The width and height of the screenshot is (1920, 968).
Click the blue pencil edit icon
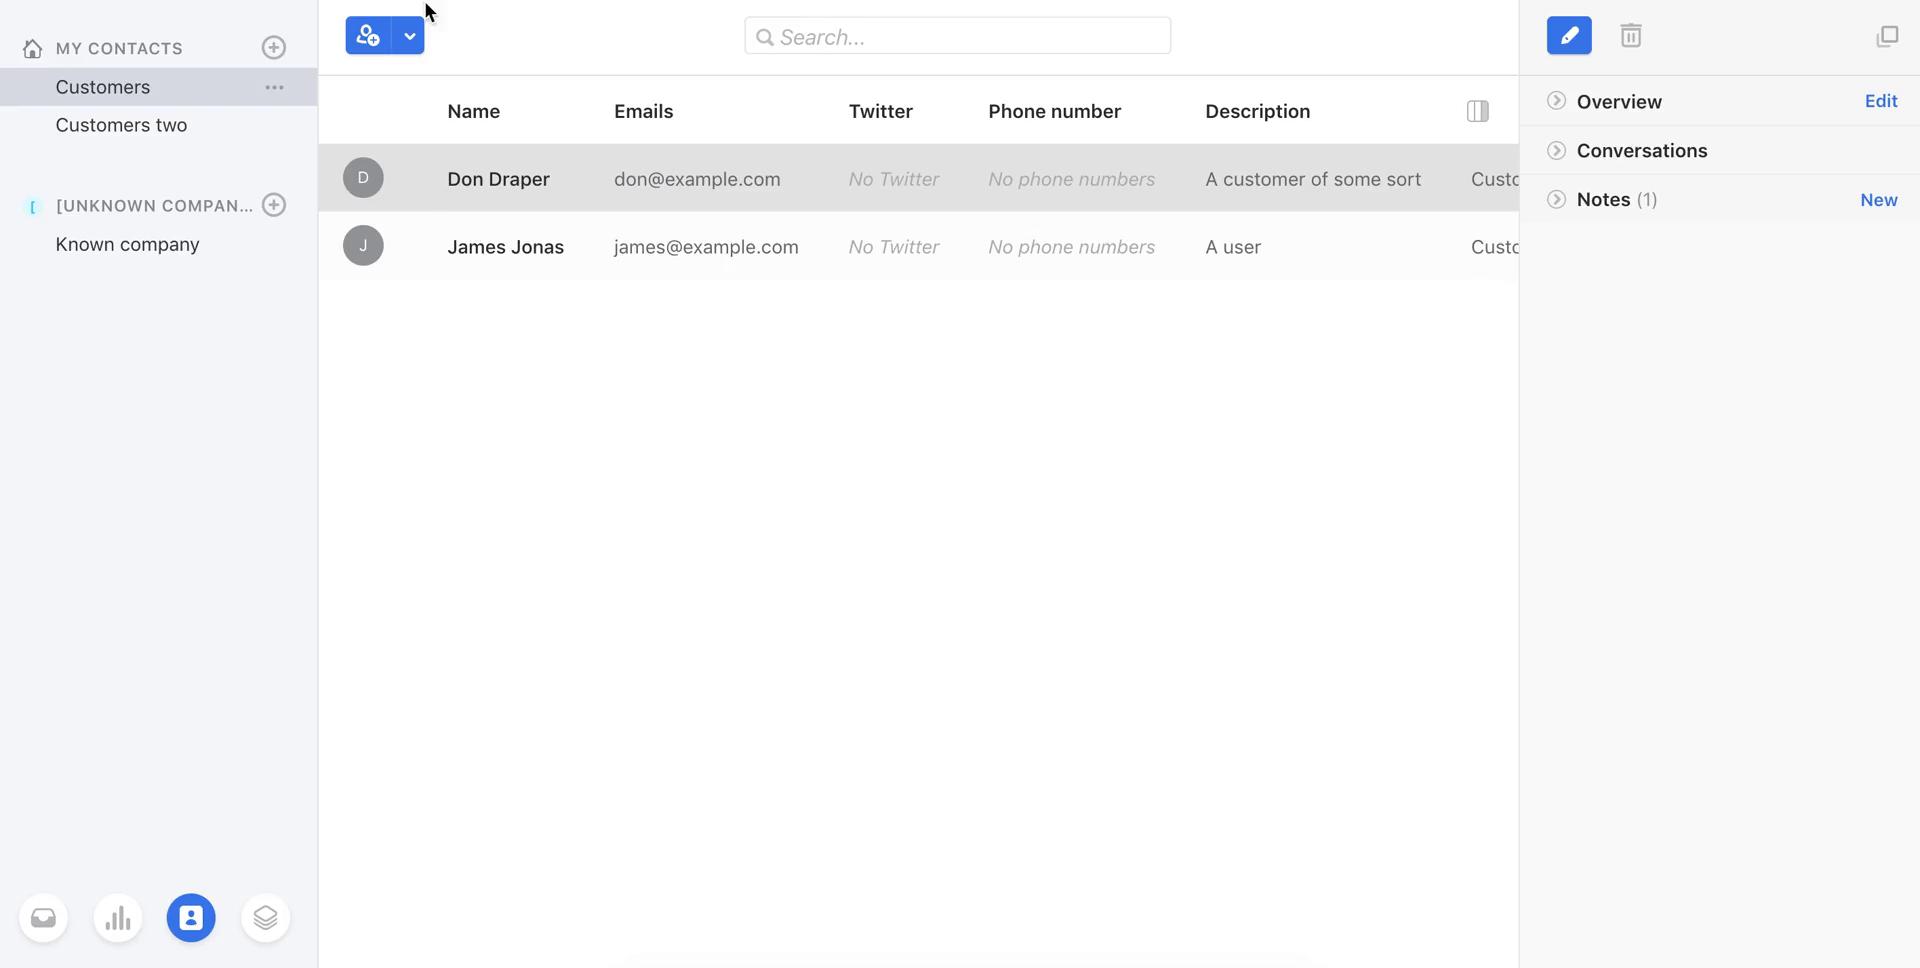coord(1569,36)
